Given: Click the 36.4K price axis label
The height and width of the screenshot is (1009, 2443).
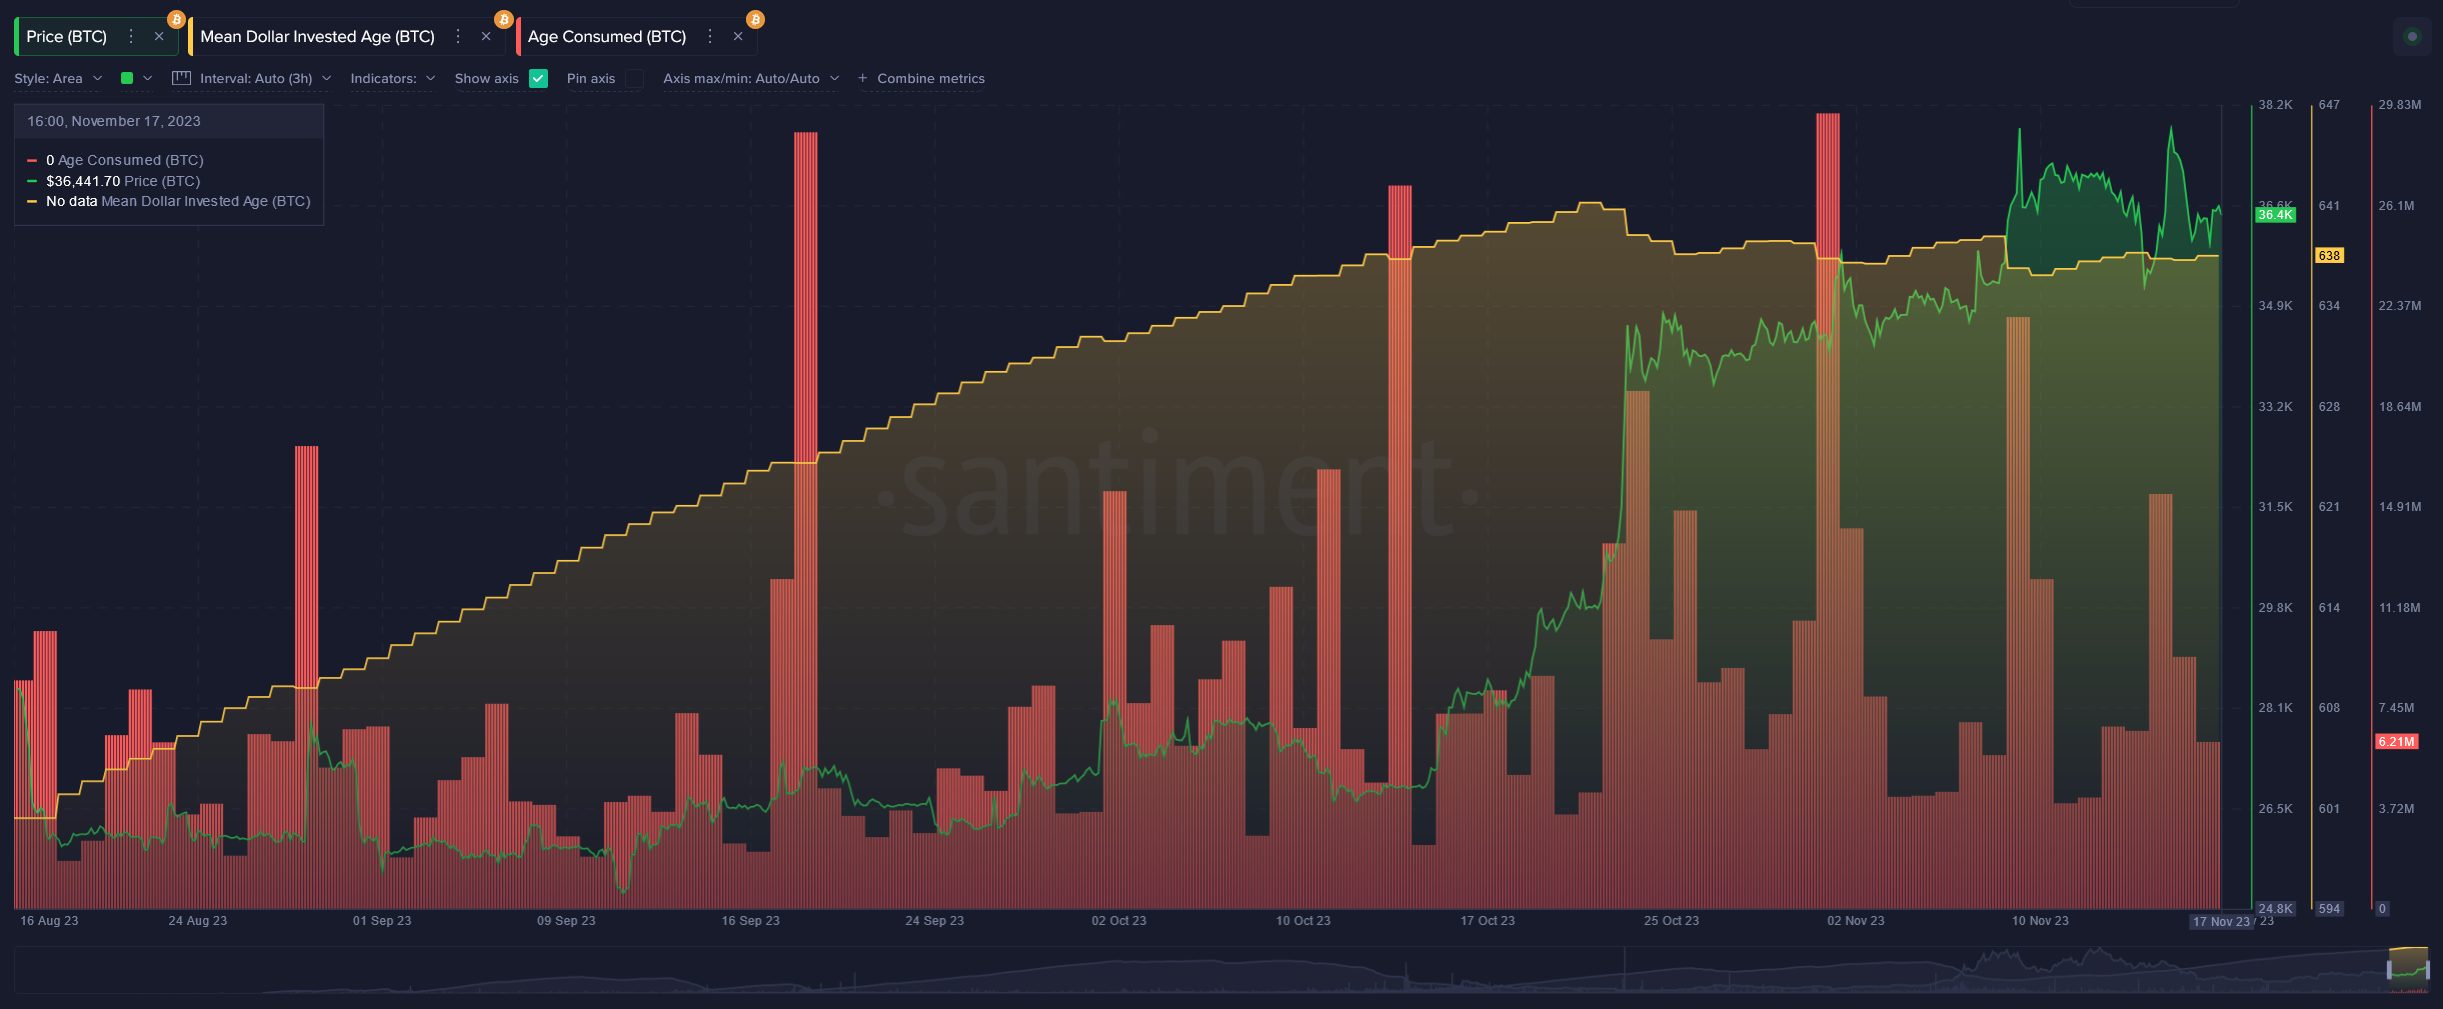Looking at the screenshot, I should tap(2275, 215).
